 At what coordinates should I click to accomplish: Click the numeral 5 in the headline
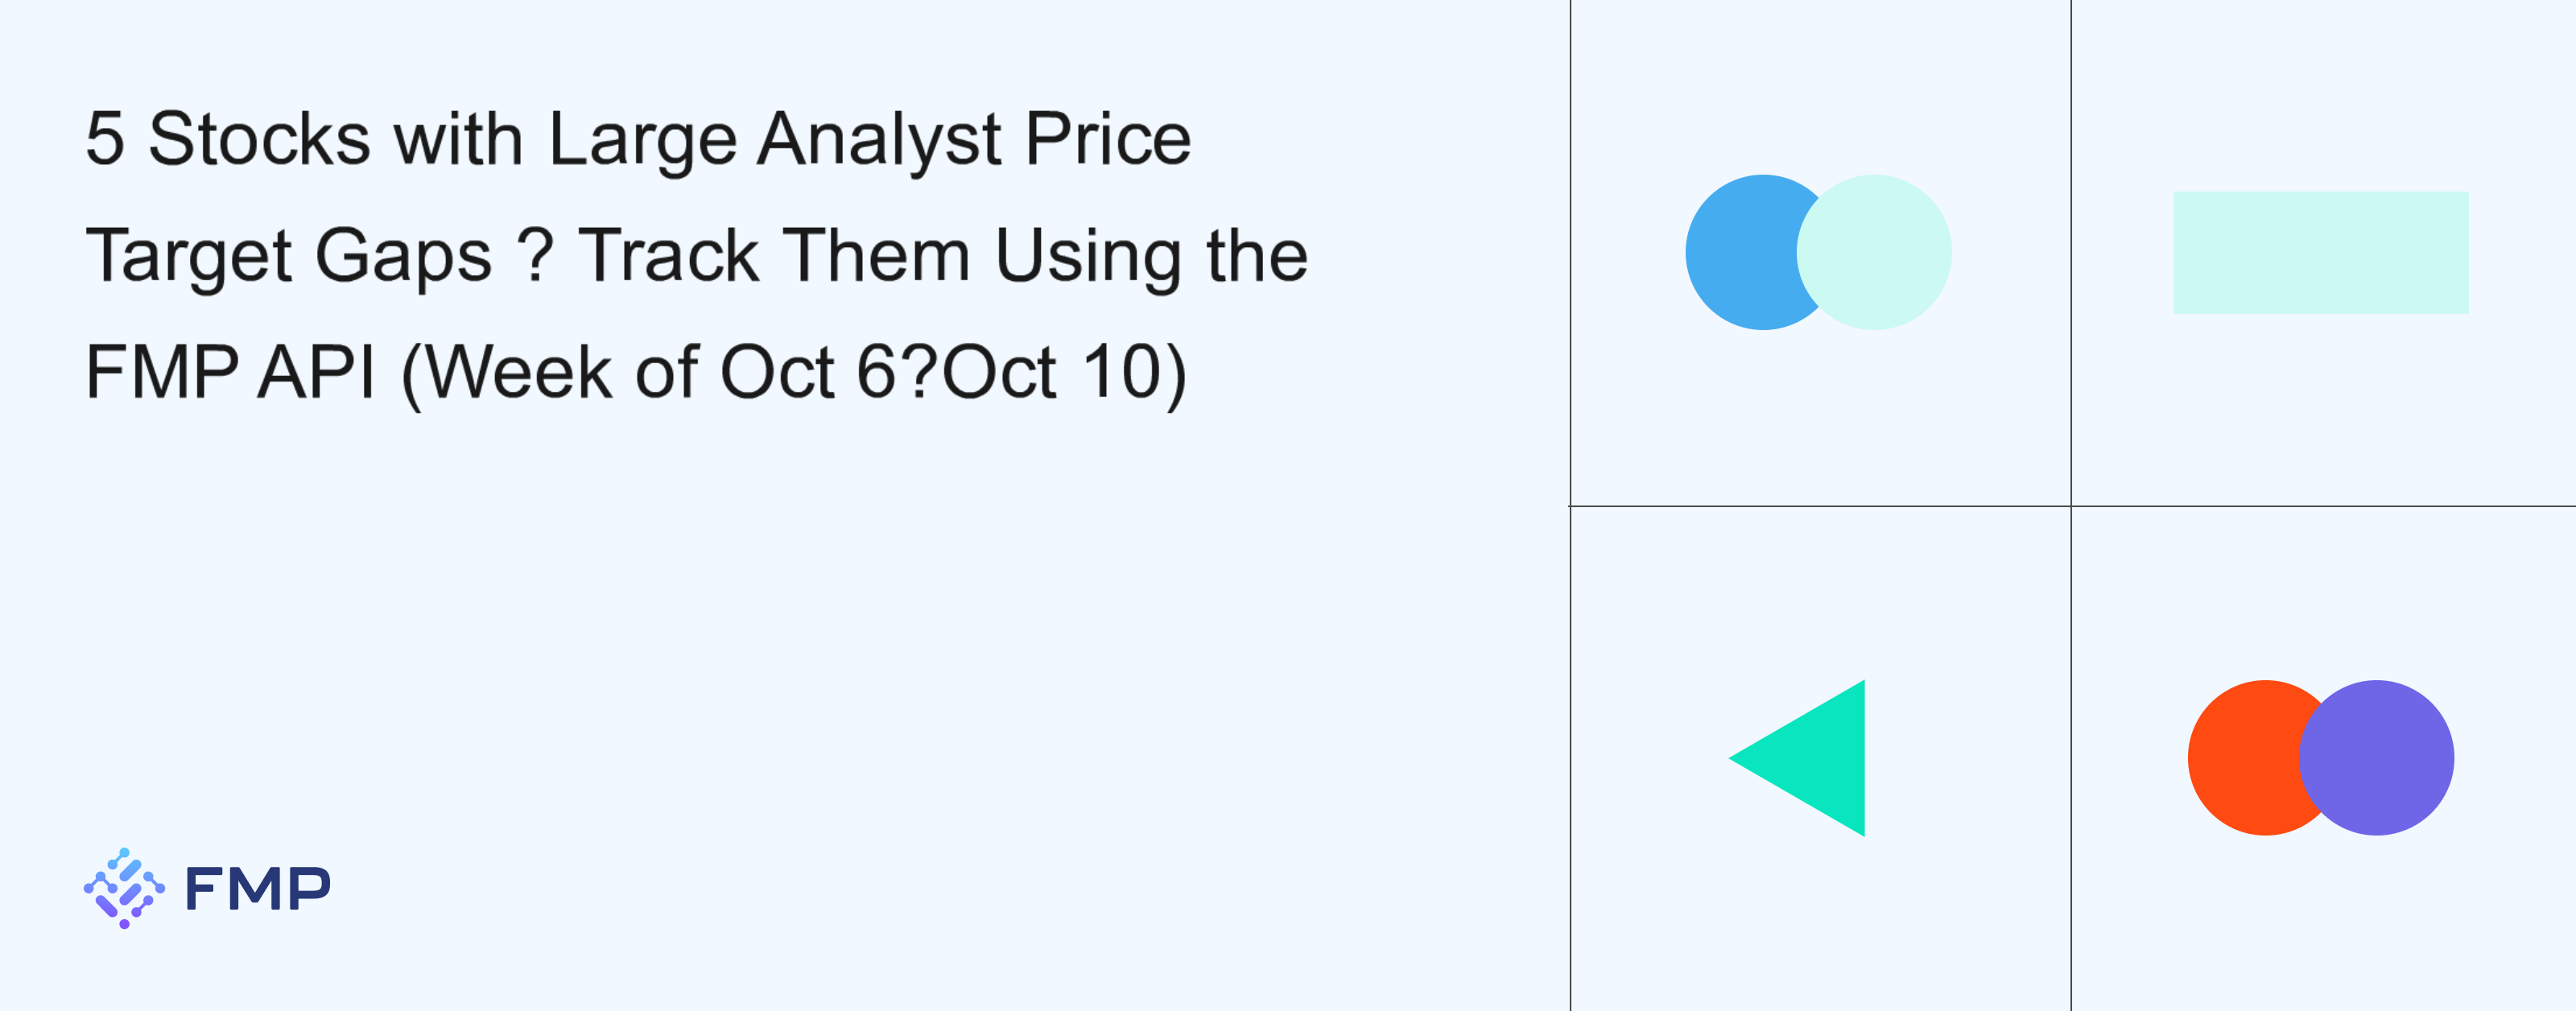(x=105, y=138)
